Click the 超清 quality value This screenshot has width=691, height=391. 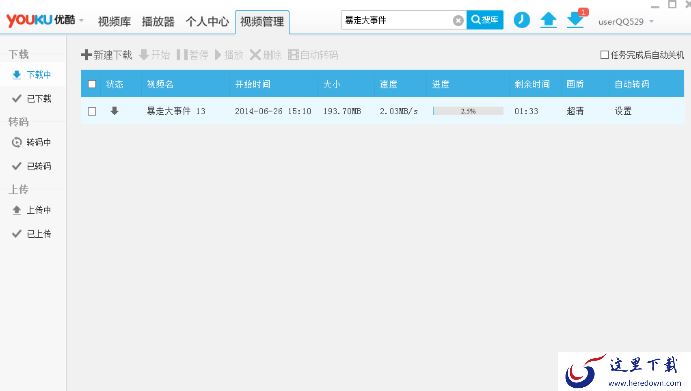coord(575,111)
